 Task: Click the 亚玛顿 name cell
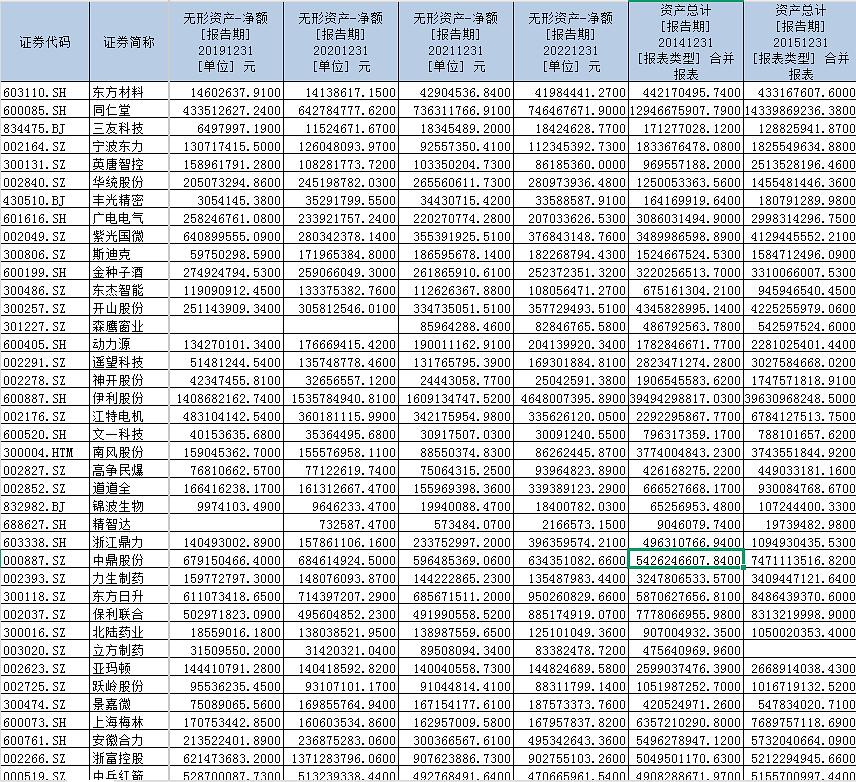point(129,668)
